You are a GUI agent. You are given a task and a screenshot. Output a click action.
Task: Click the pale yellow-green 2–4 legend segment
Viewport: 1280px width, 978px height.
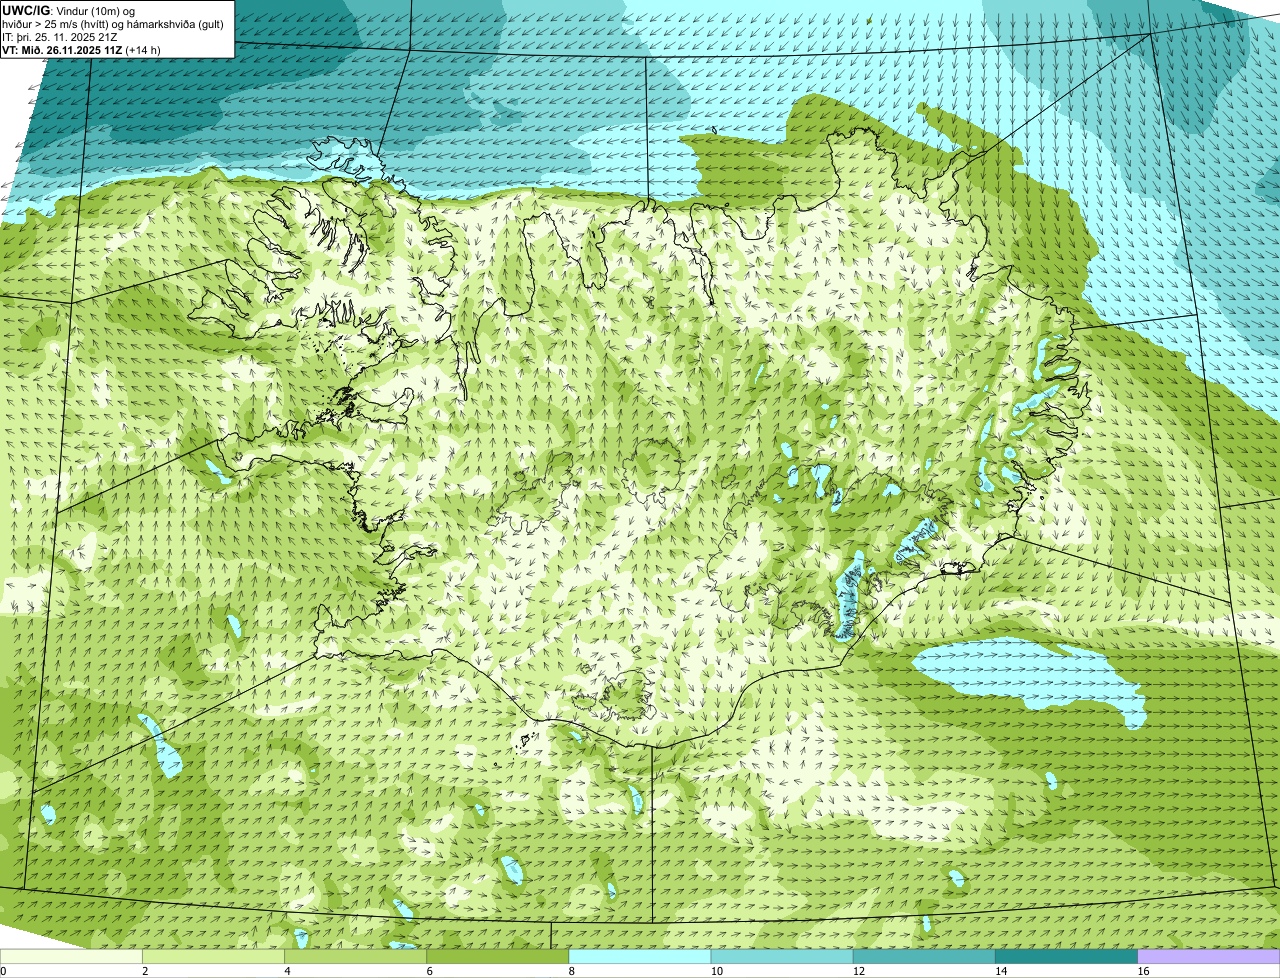(x=213, y=957)
